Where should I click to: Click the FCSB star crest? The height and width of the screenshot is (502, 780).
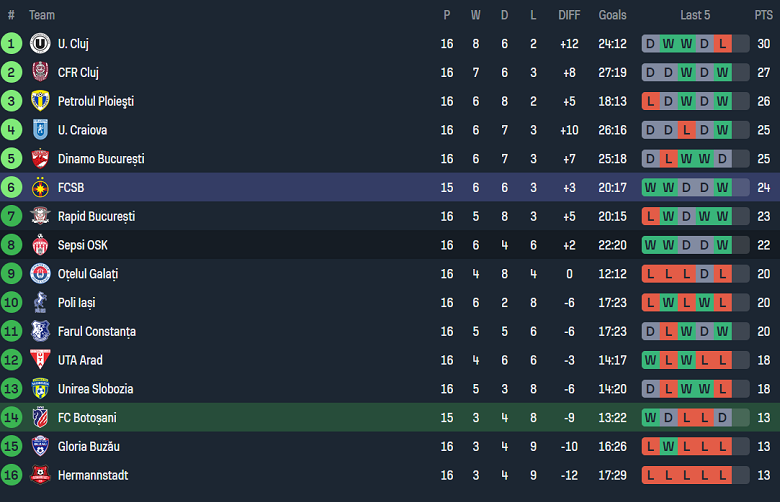coord(40,187)
